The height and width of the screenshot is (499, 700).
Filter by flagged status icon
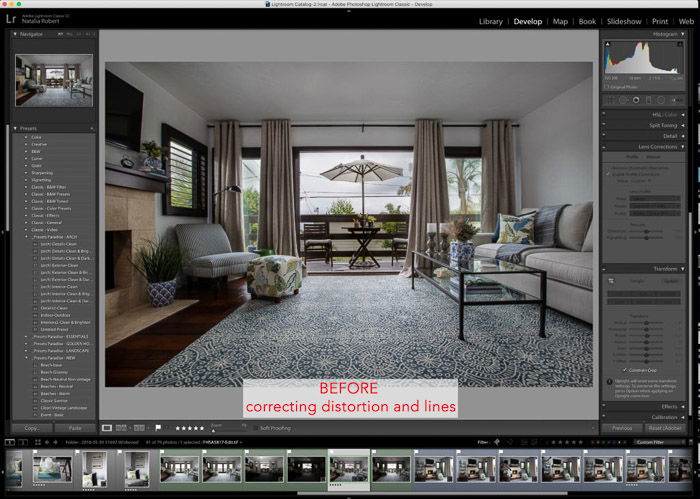pos(496,442)
